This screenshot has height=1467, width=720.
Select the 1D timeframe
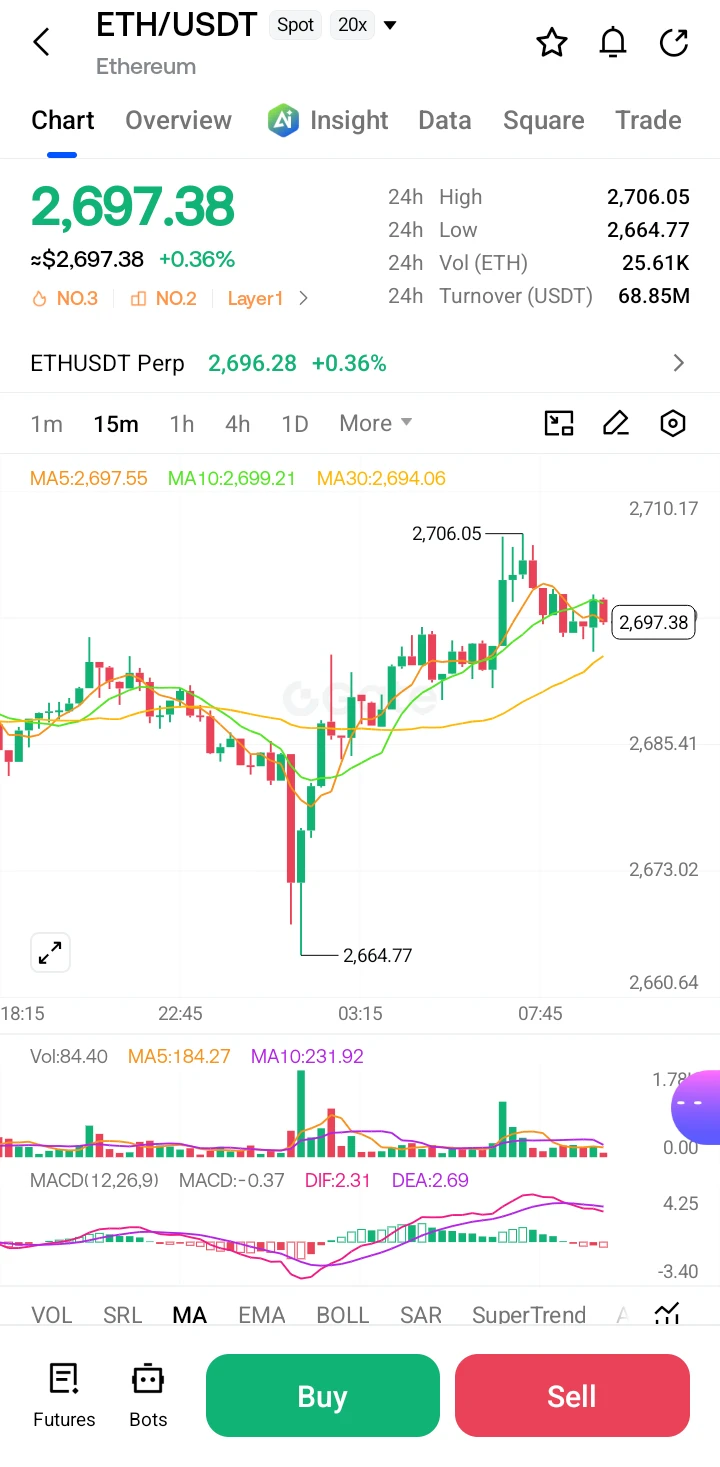coord(295,423)
